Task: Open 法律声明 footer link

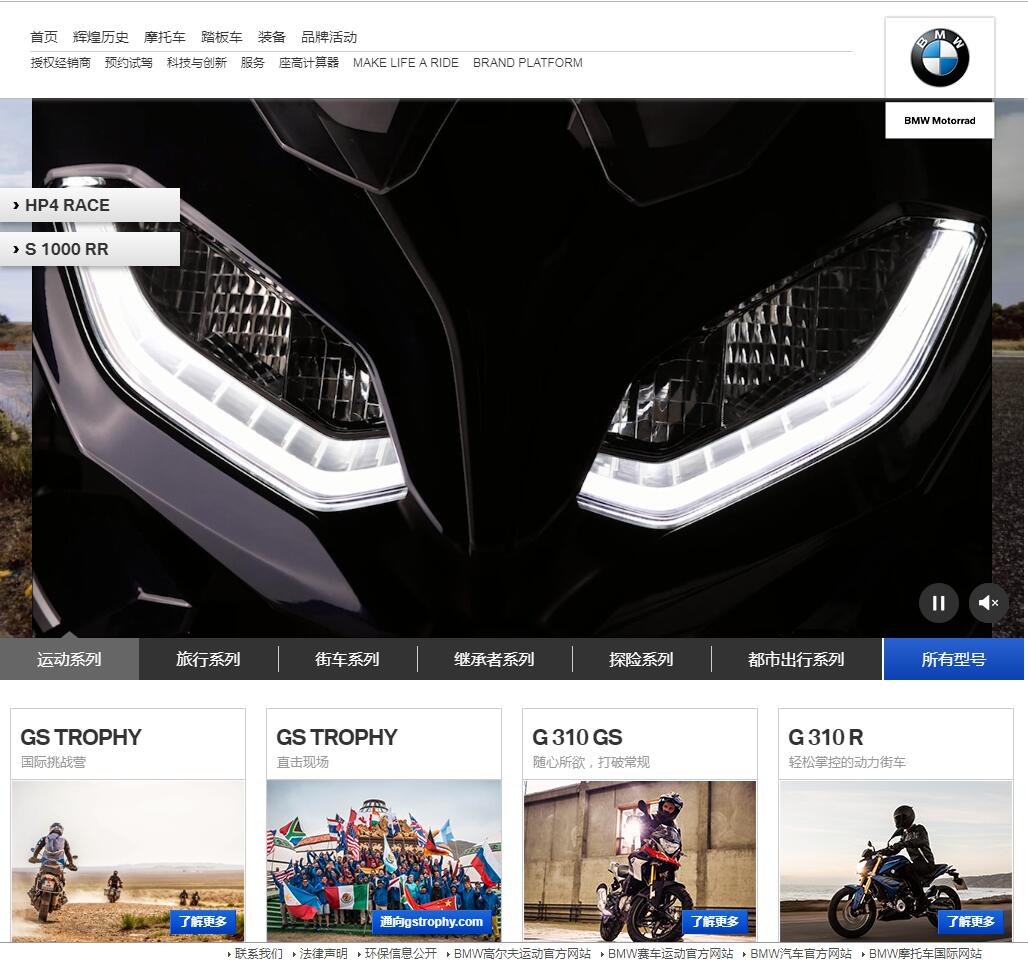Action: (323, 954)
